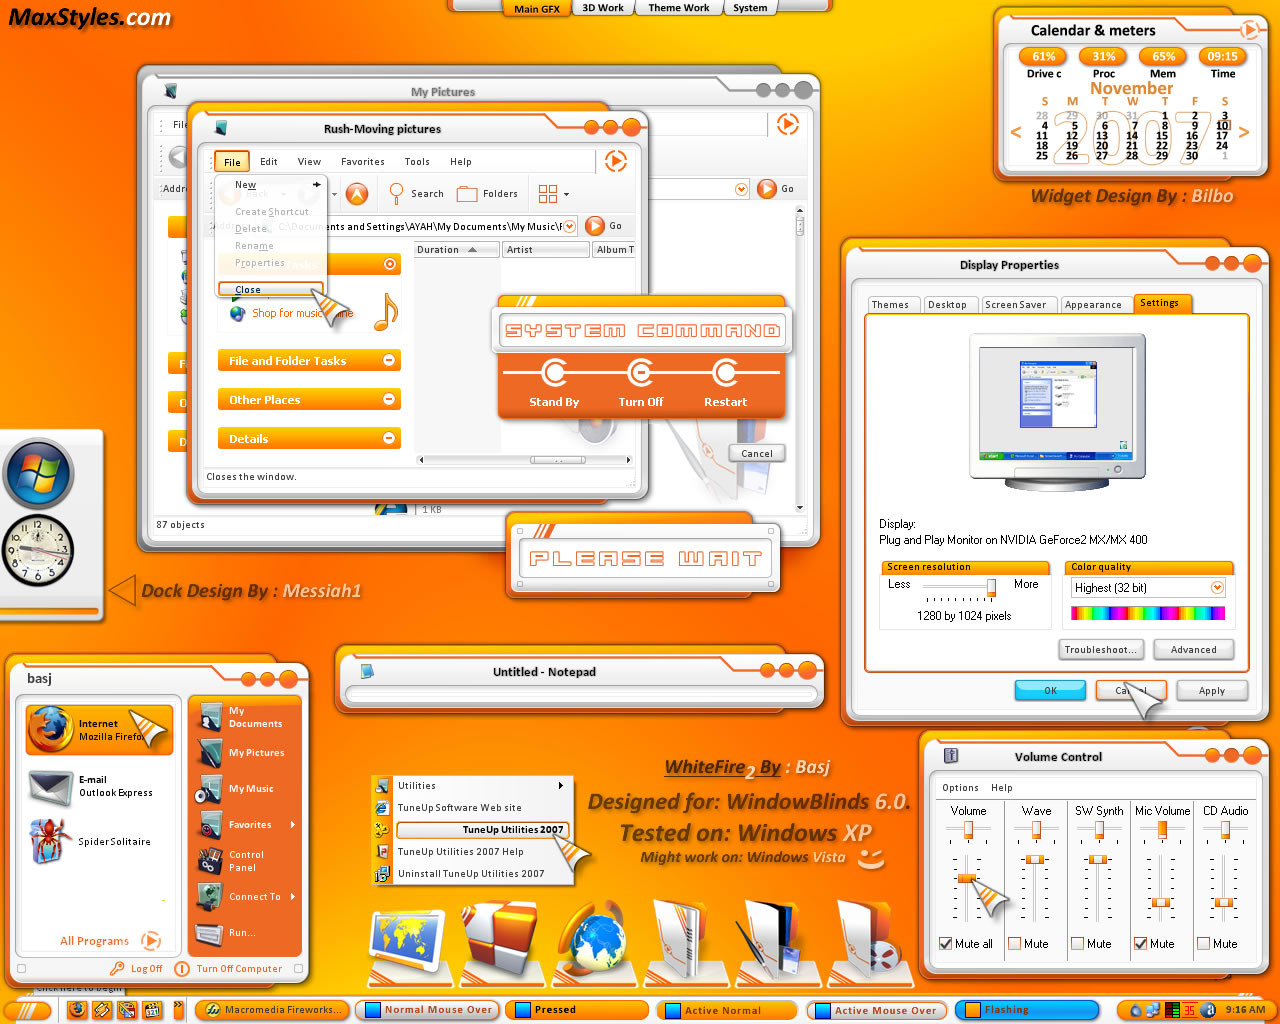
Task: Select Close in the File menu
Action: click(x=270, y=290)
